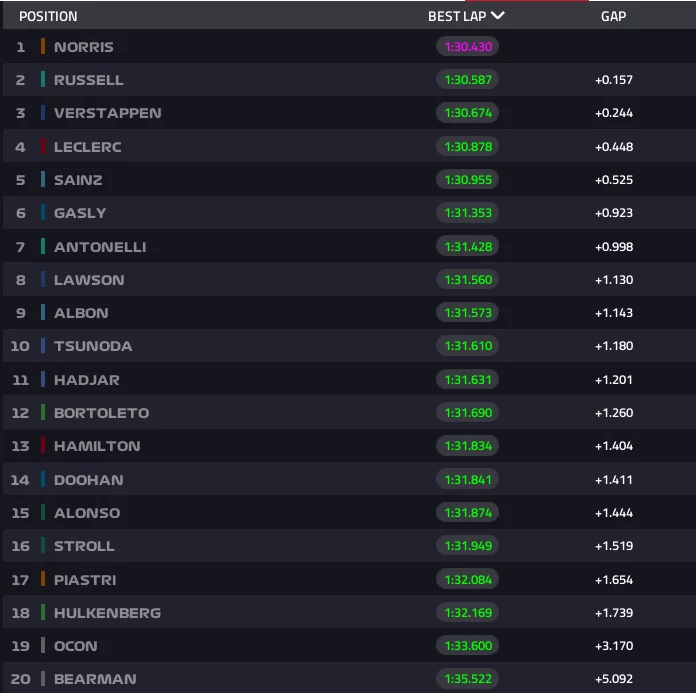Screen dimensions: 696x693
Task: Select the HAMILTON driver name
Action: pos(97,446)
